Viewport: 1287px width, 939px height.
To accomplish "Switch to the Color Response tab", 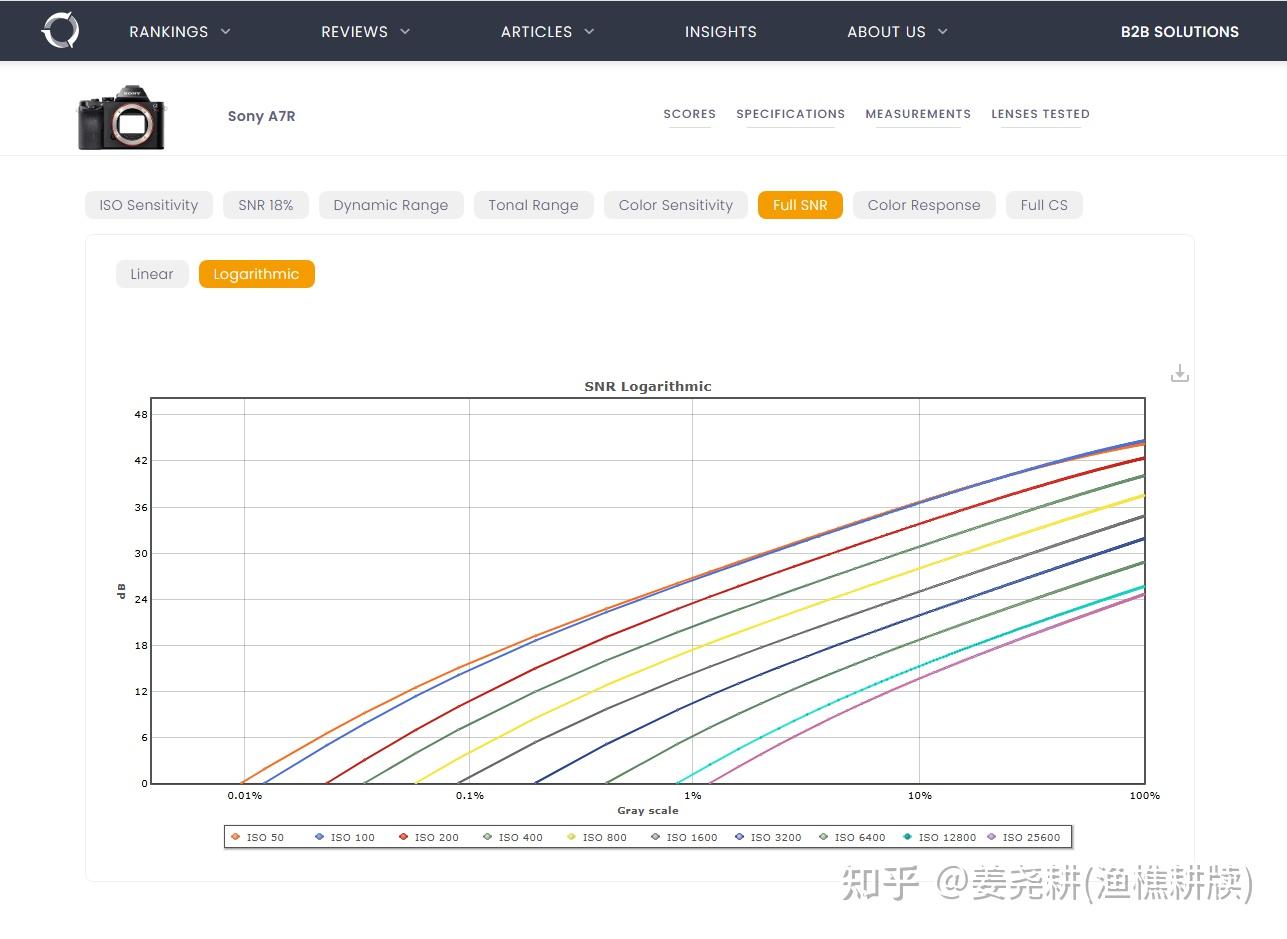I will click(x=924, y=205).
